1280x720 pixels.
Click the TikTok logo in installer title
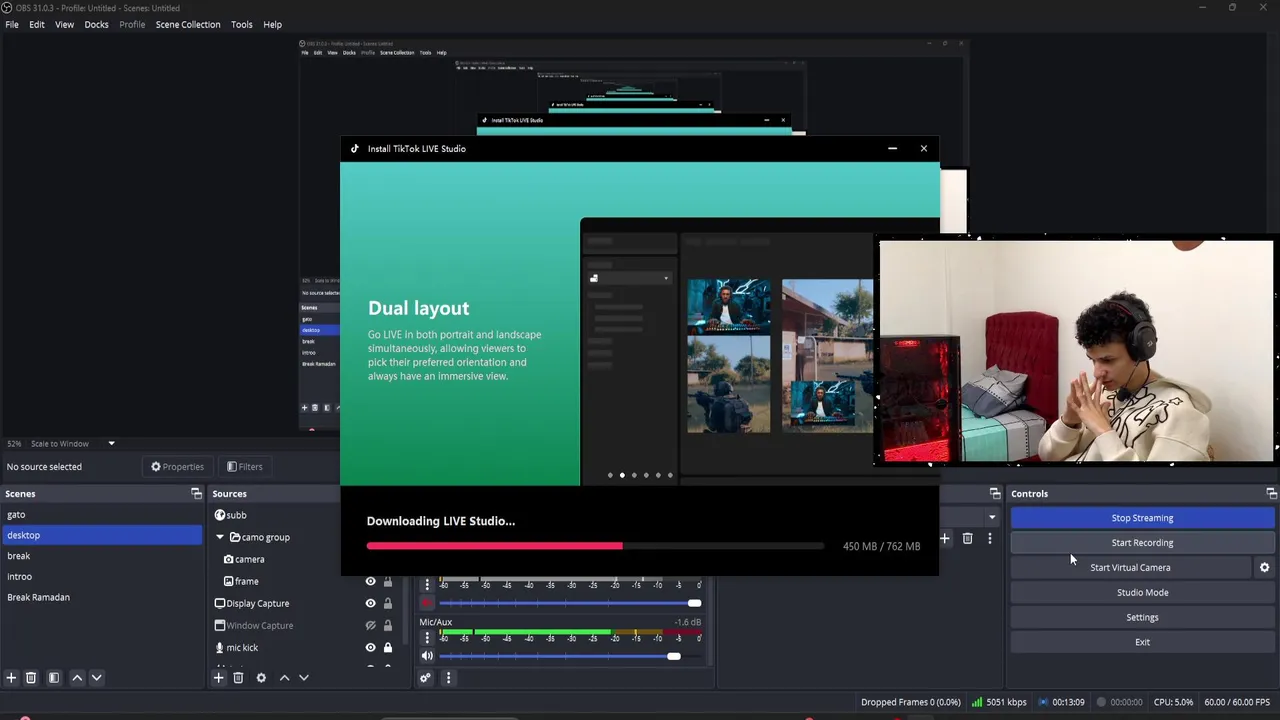pyautogui.click(x=354, y=149)
